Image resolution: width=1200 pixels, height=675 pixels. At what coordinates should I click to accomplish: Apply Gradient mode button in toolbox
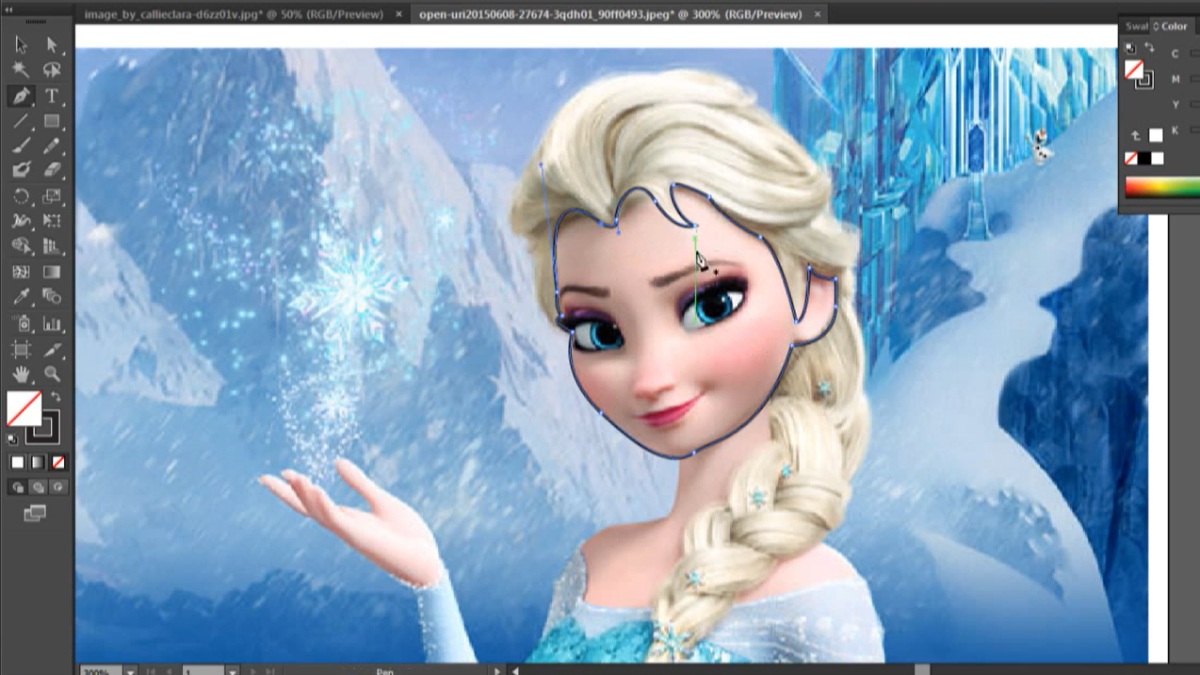[38, 462]
